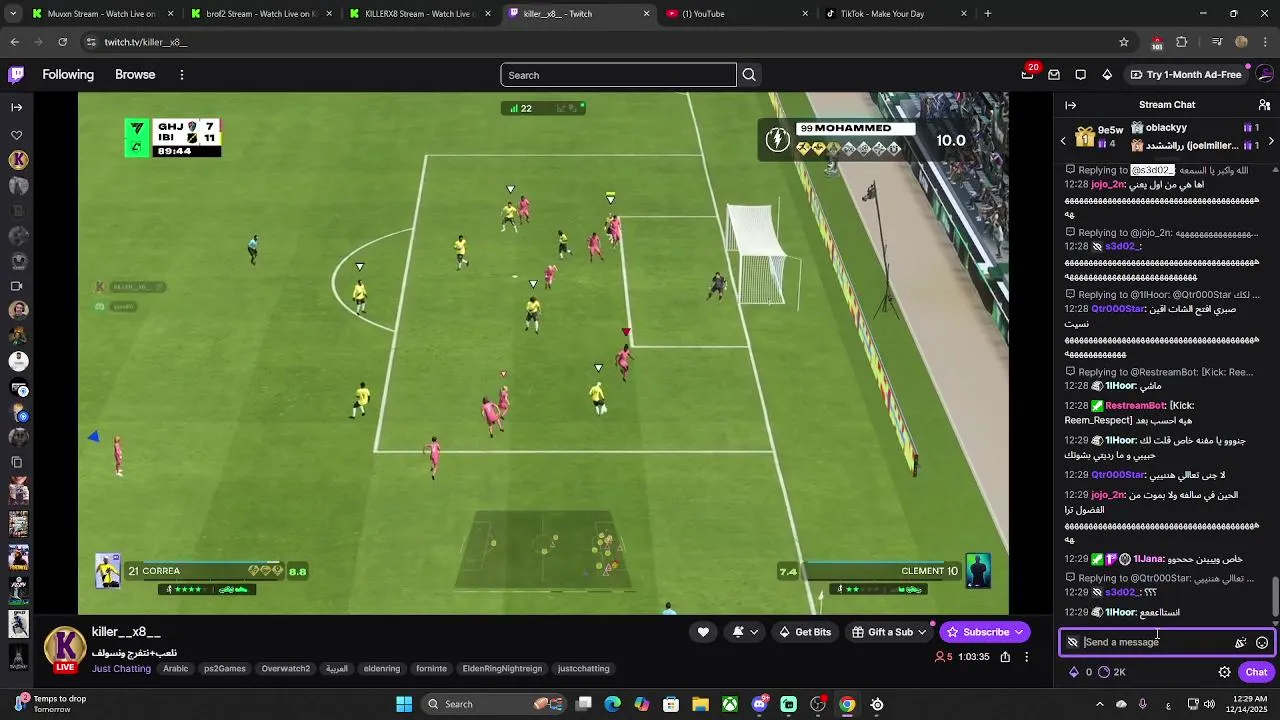Image resolution: width=1280 pixels, height=720 pixels.
Task: Toggle the taskbar volume icon
Action: coord(1209,704)
